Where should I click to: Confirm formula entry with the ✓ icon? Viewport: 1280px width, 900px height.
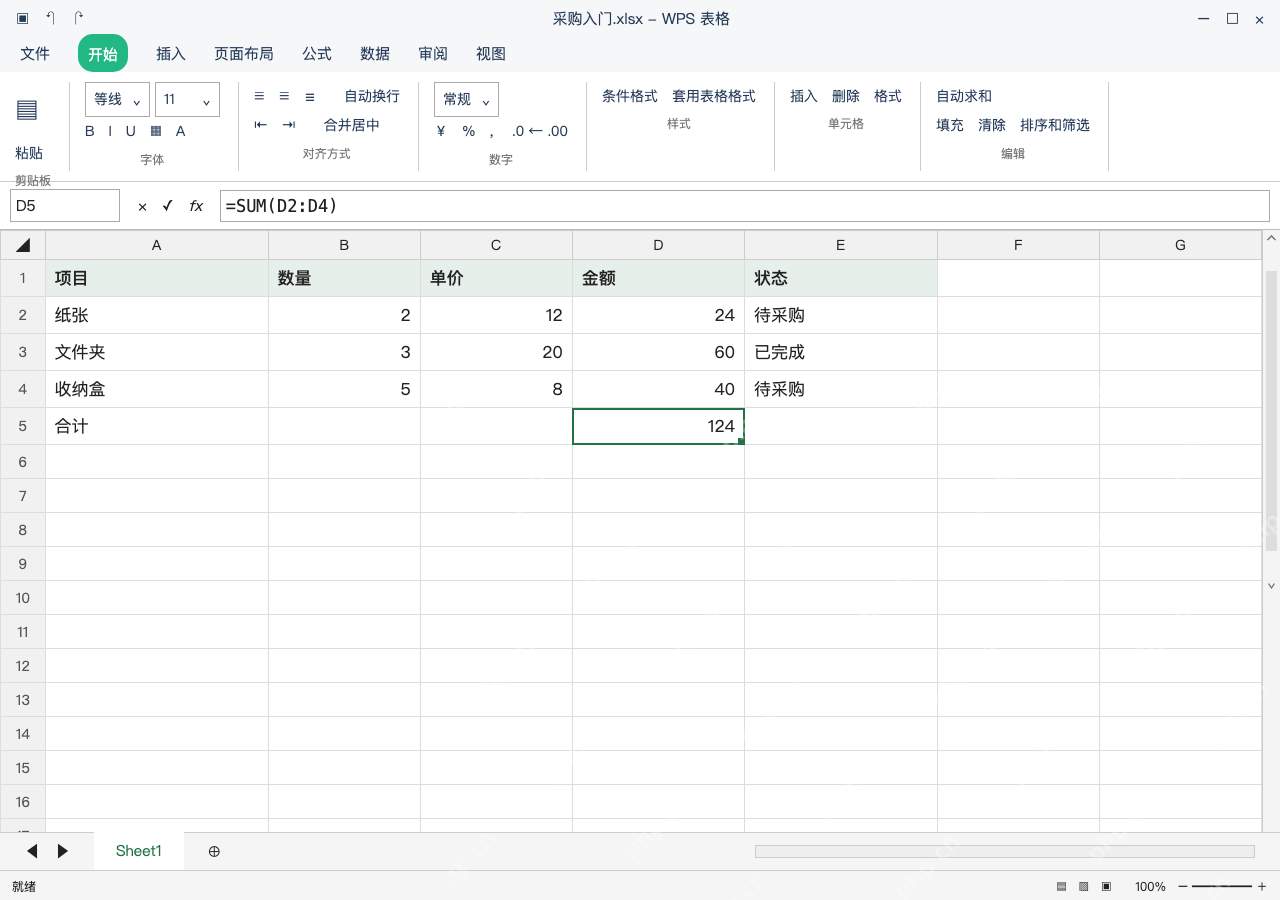168,206
